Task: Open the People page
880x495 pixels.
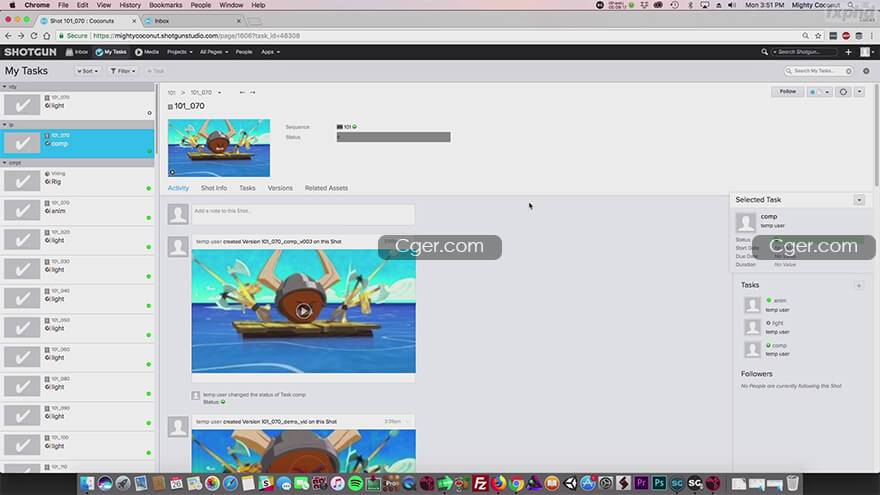Action: point(244,52)
